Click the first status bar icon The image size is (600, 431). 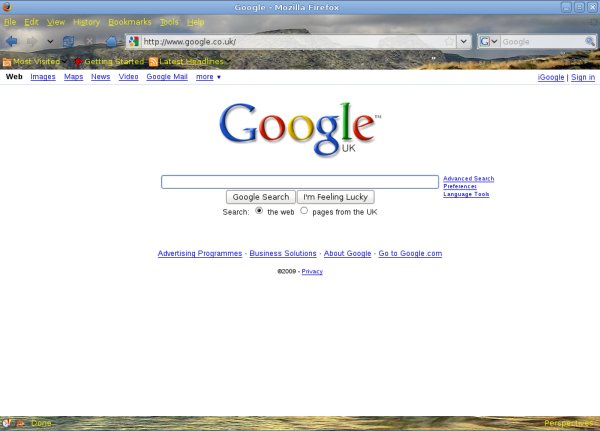(x=6, y=423)
